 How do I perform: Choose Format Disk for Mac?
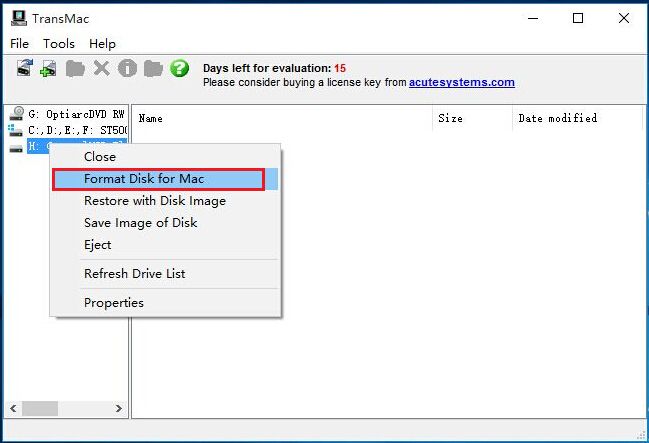coord(165,179)
